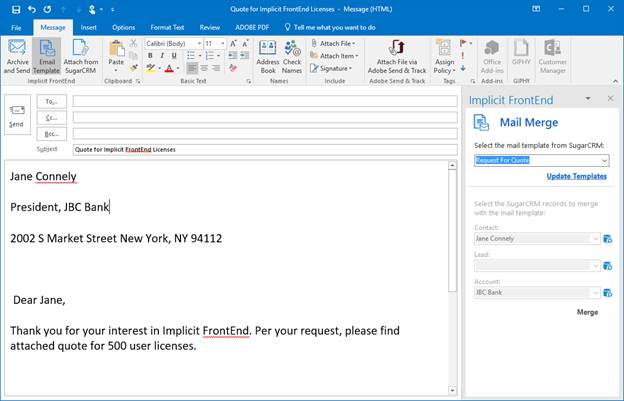Click the Update Templates link
Viewport: 624px width, 401px height.
pyautogui.click(x=576, y=176)
